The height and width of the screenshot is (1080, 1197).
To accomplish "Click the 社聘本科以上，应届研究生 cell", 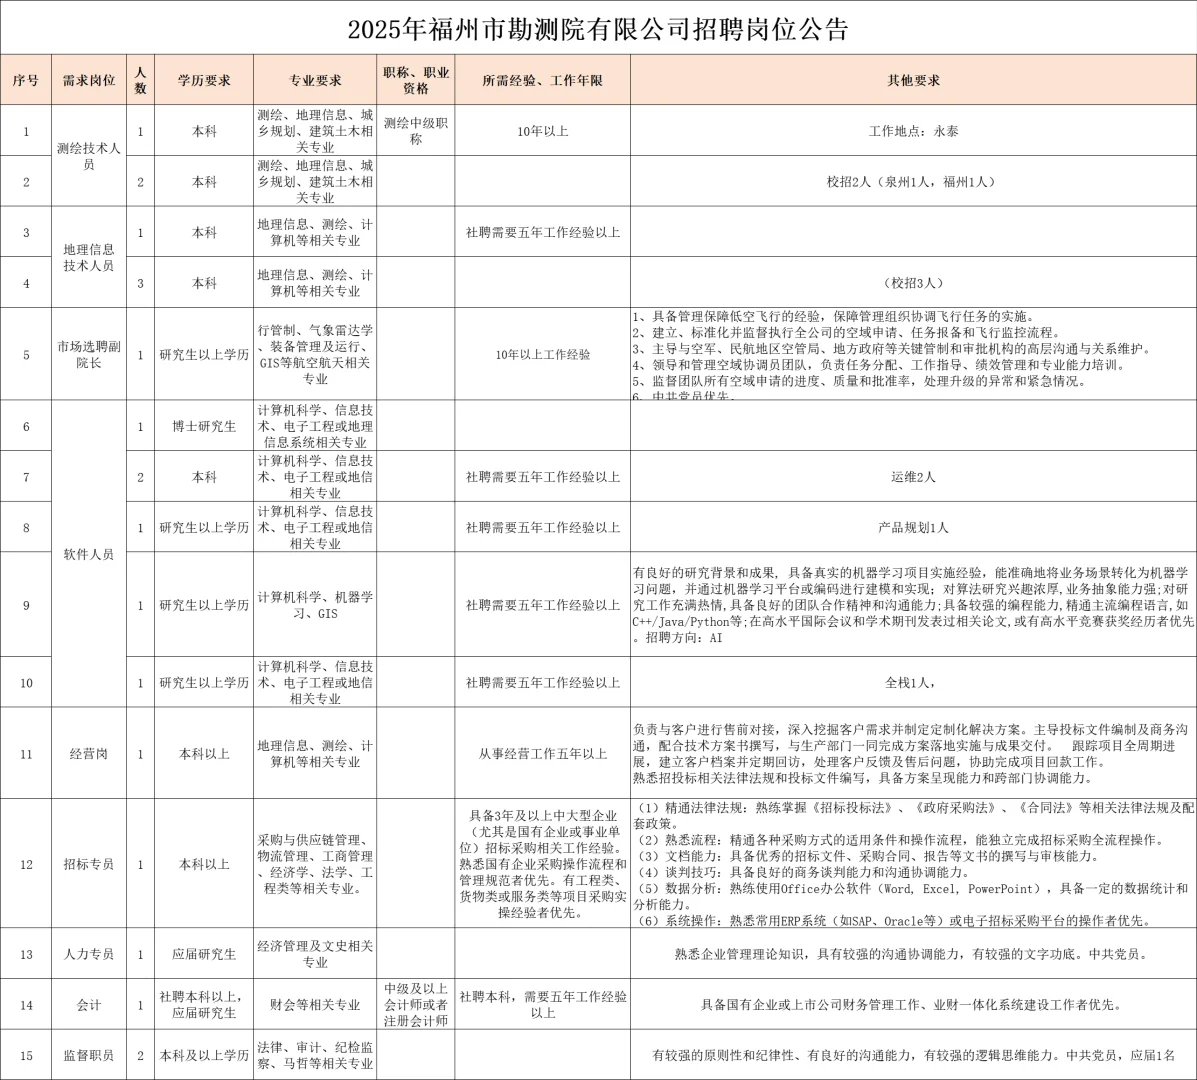I will (x=204, y=1004).
